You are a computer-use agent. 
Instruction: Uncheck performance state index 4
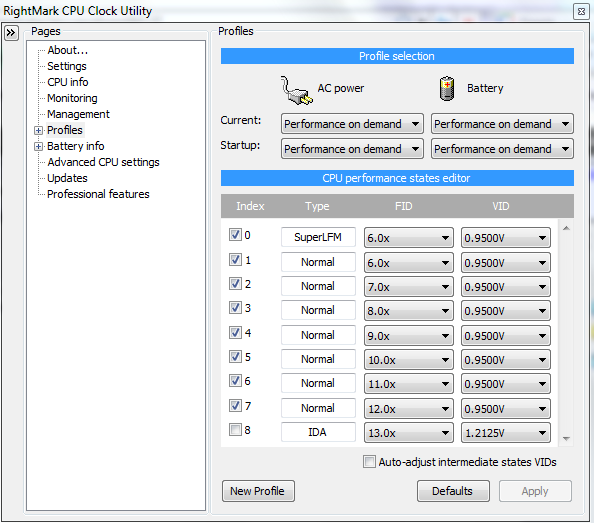point(235,333)
